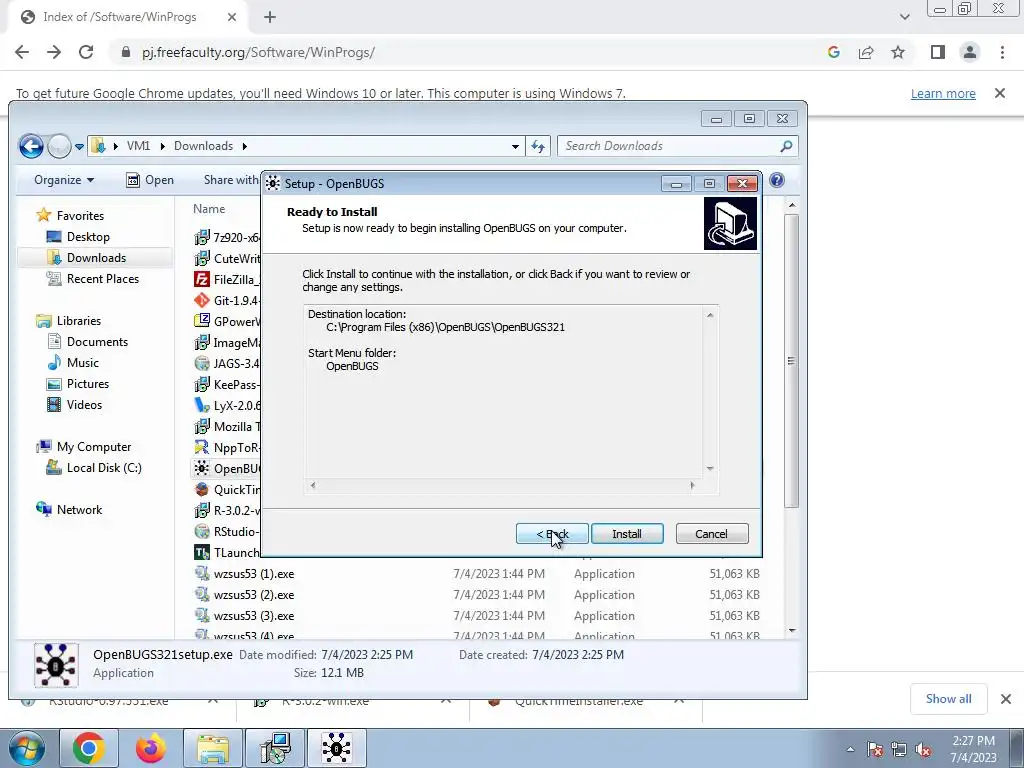1024x768 pixels.
Task: Open Chrome from the taskbar
Action: [89, 748]
